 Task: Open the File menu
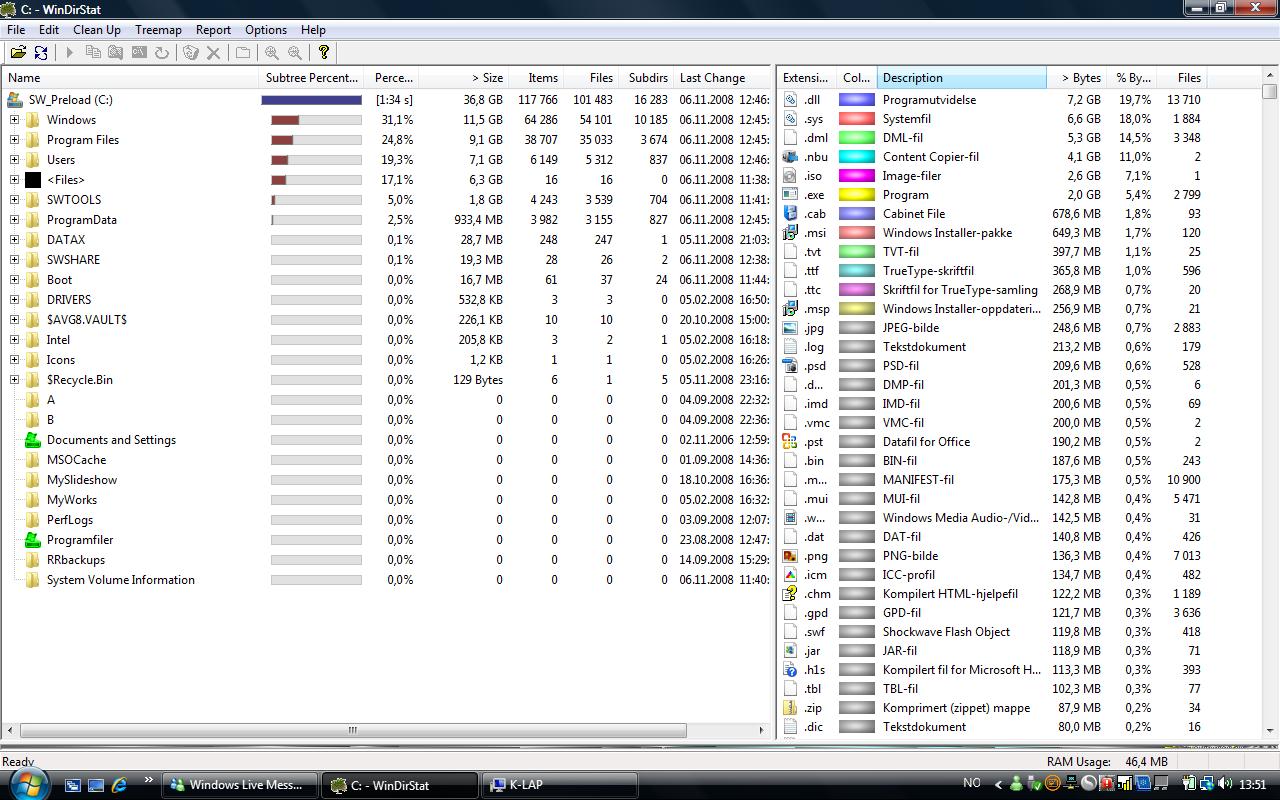click(16, 30)
